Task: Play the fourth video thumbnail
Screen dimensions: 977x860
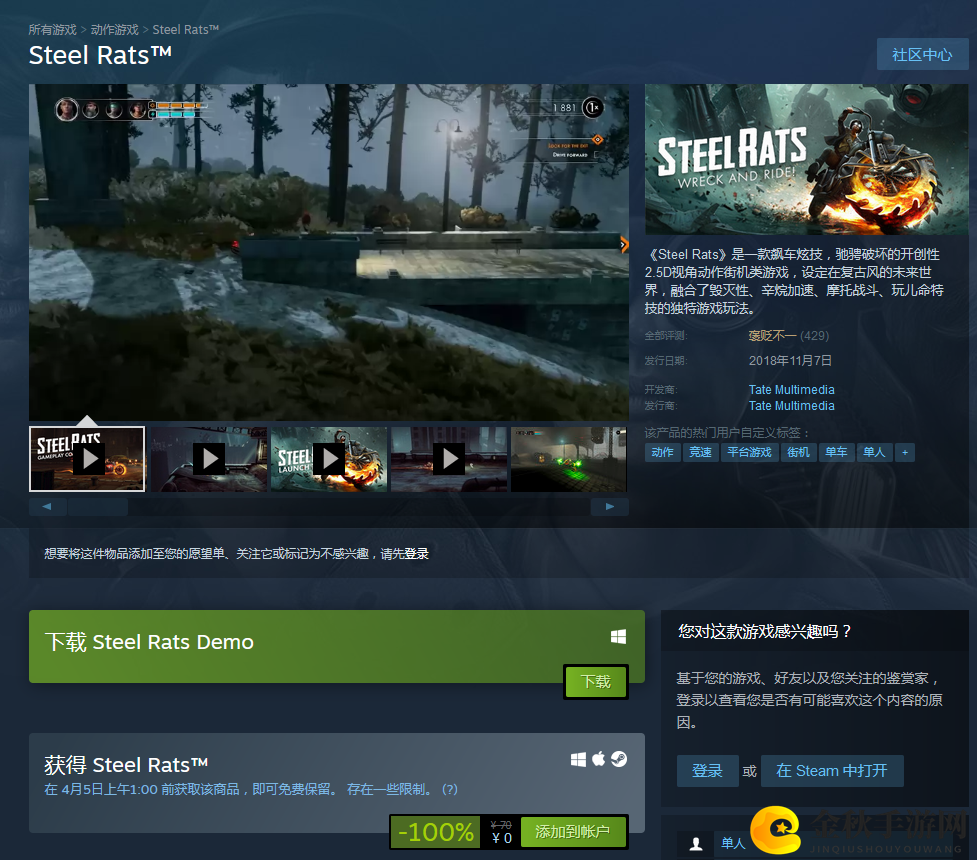Action: 449,459
